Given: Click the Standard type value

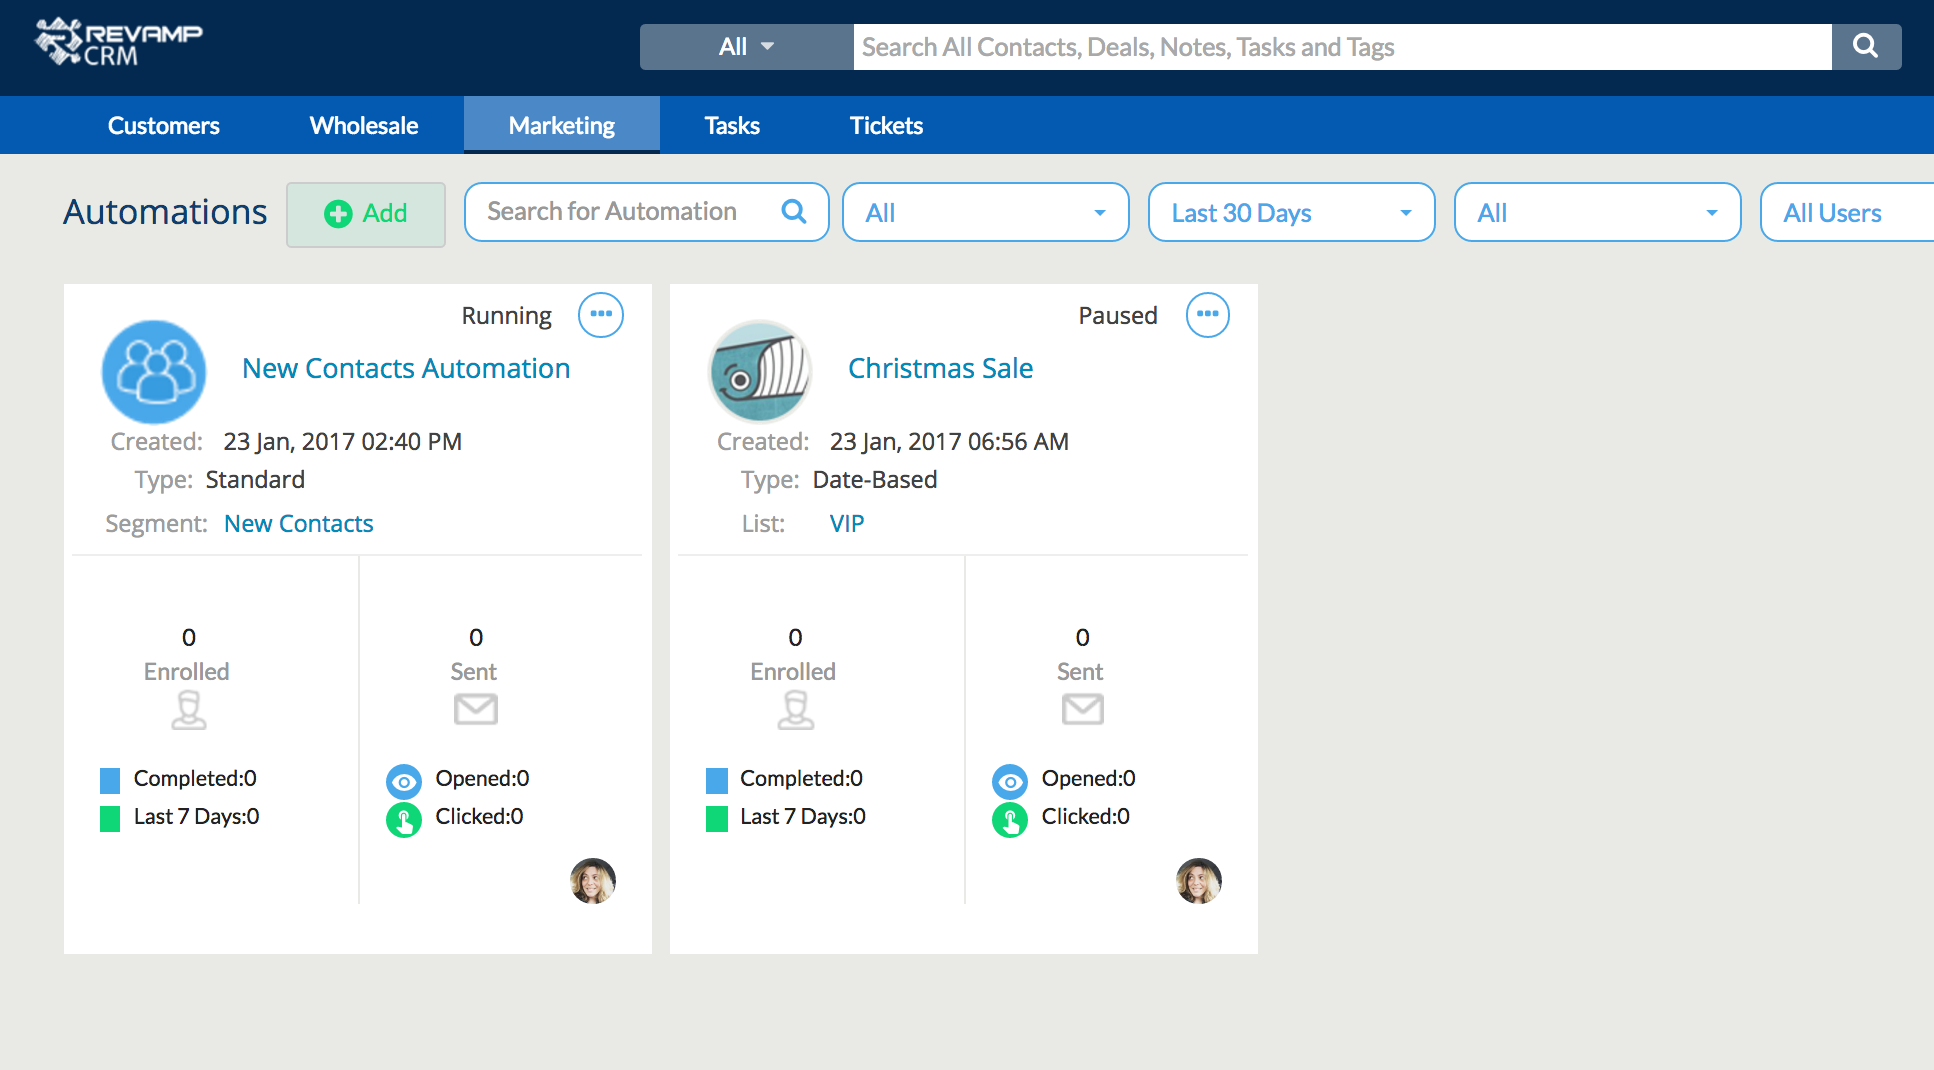Looking at the screenshot, I should click(255, 479).
